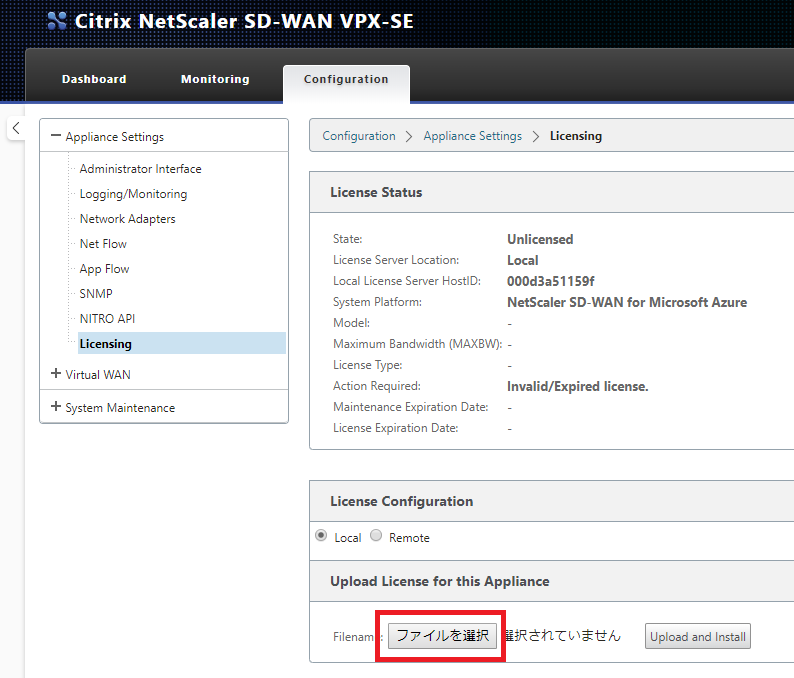The height and width of the screenshot is (678, 794).
Task: Collapse the Appliance Settings section
Action: [x=56, y=136]
